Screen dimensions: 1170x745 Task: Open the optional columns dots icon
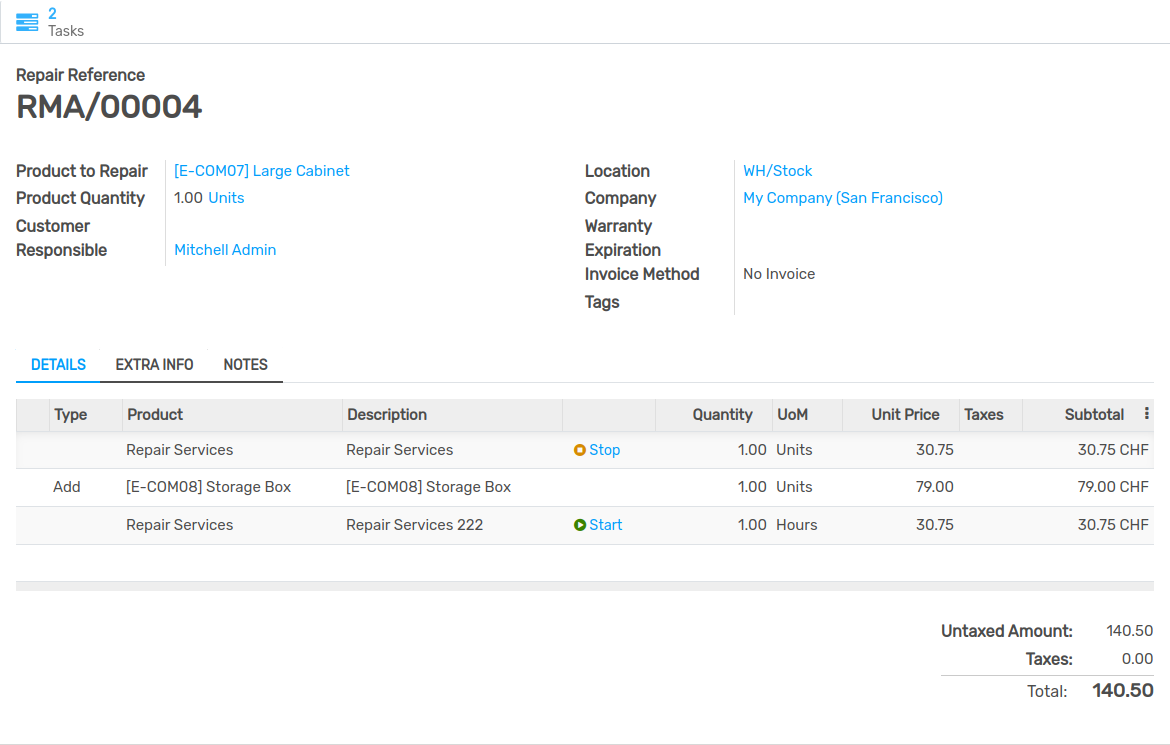[1146, 414]
